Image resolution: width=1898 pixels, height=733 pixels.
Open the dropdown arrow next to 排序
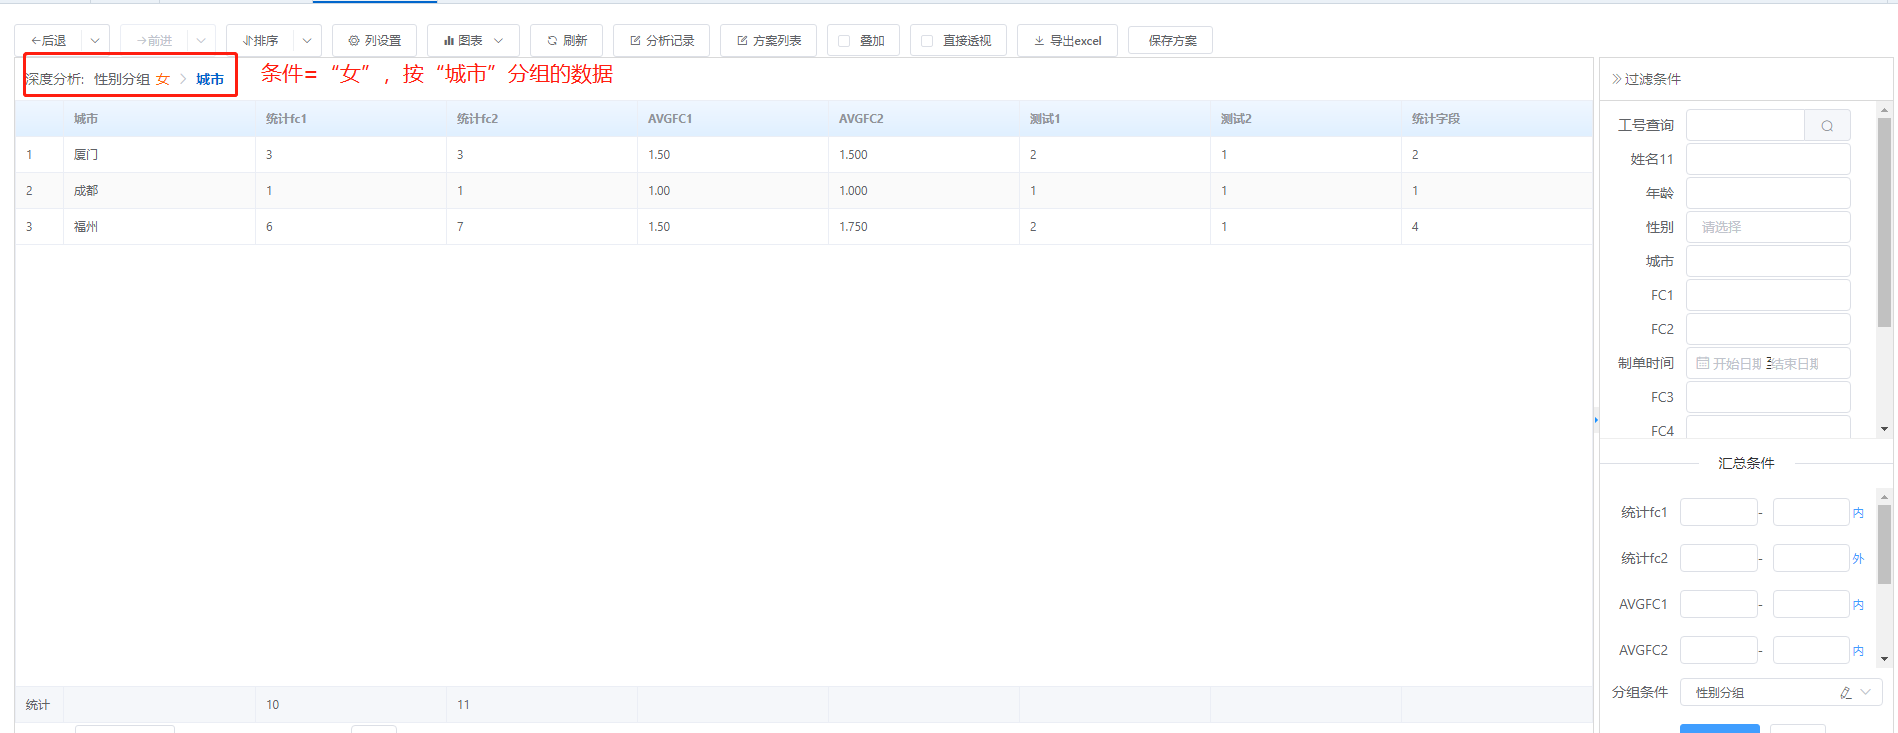point(307,41)
